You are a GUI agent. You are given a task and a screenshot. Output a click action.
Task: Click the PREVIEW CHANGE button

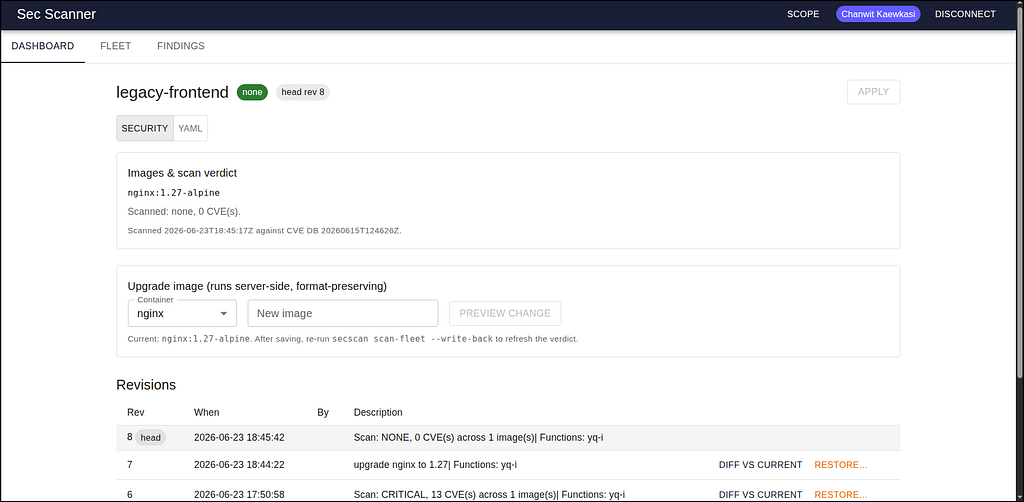pos(505,313)
